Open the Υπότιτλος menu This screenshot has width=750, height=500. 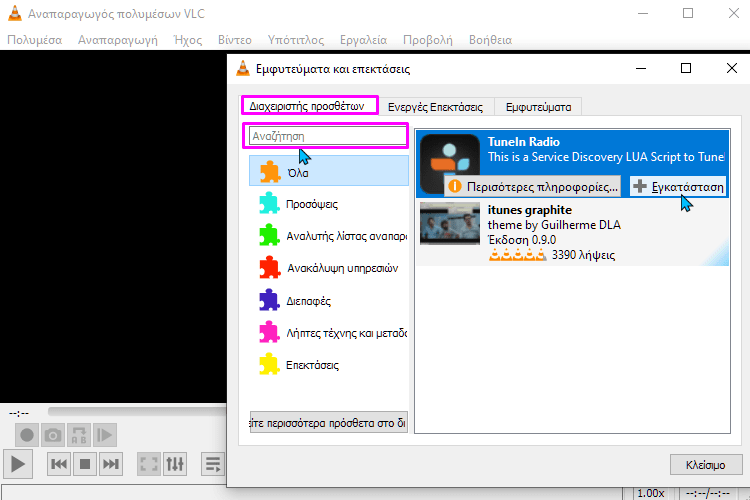pyautogui.click(x=296, y=40)
